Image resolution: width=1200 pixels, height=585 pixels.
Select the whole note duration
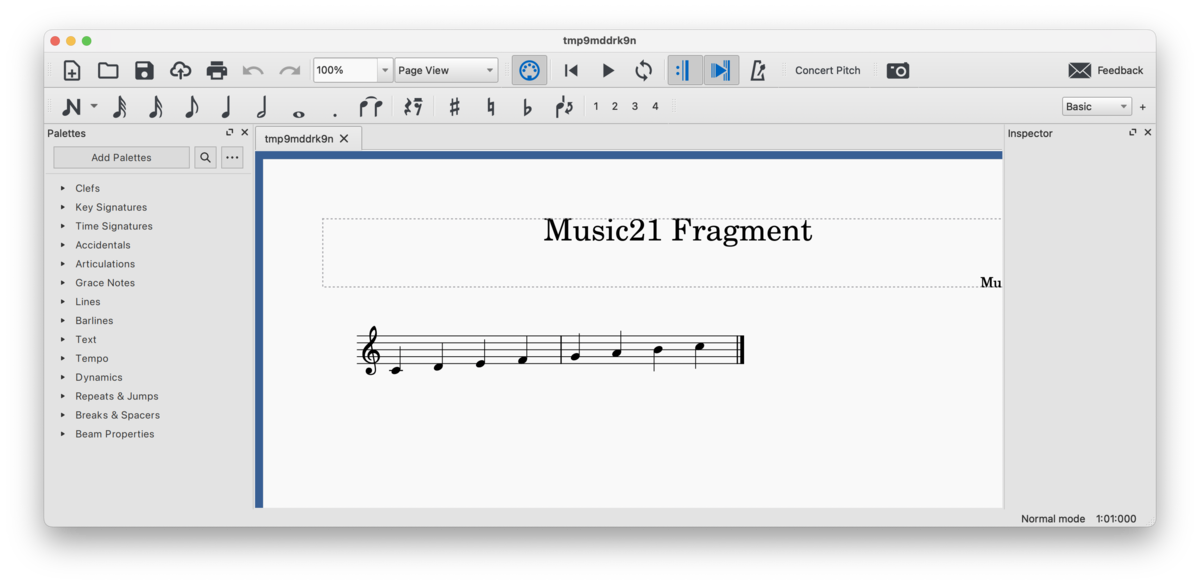297,106
